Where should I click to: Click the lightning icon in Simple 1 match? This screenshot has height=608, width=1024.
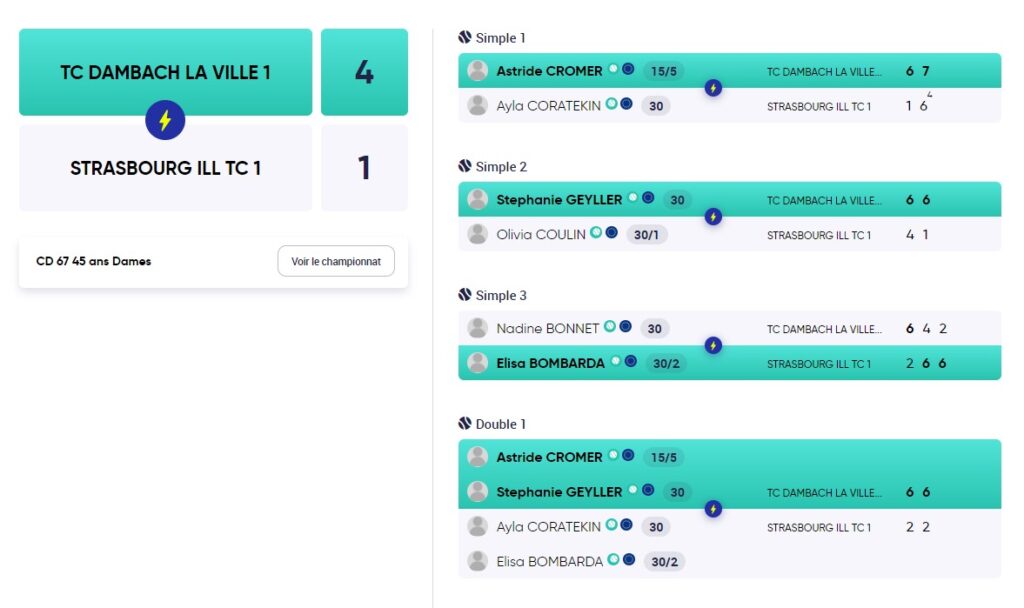point(713,88)
